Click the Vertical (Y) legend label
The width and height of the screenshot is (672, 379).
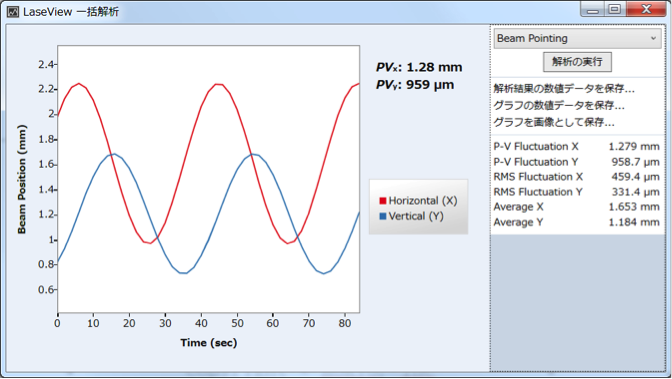(416, 216)
